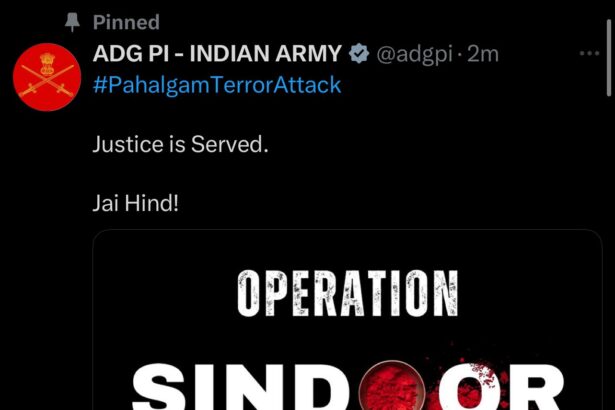The height and width of the screenshot is (410, 615).
Task: Click the crossed swords emblem in the avatar
Action: tap(47, 81)
